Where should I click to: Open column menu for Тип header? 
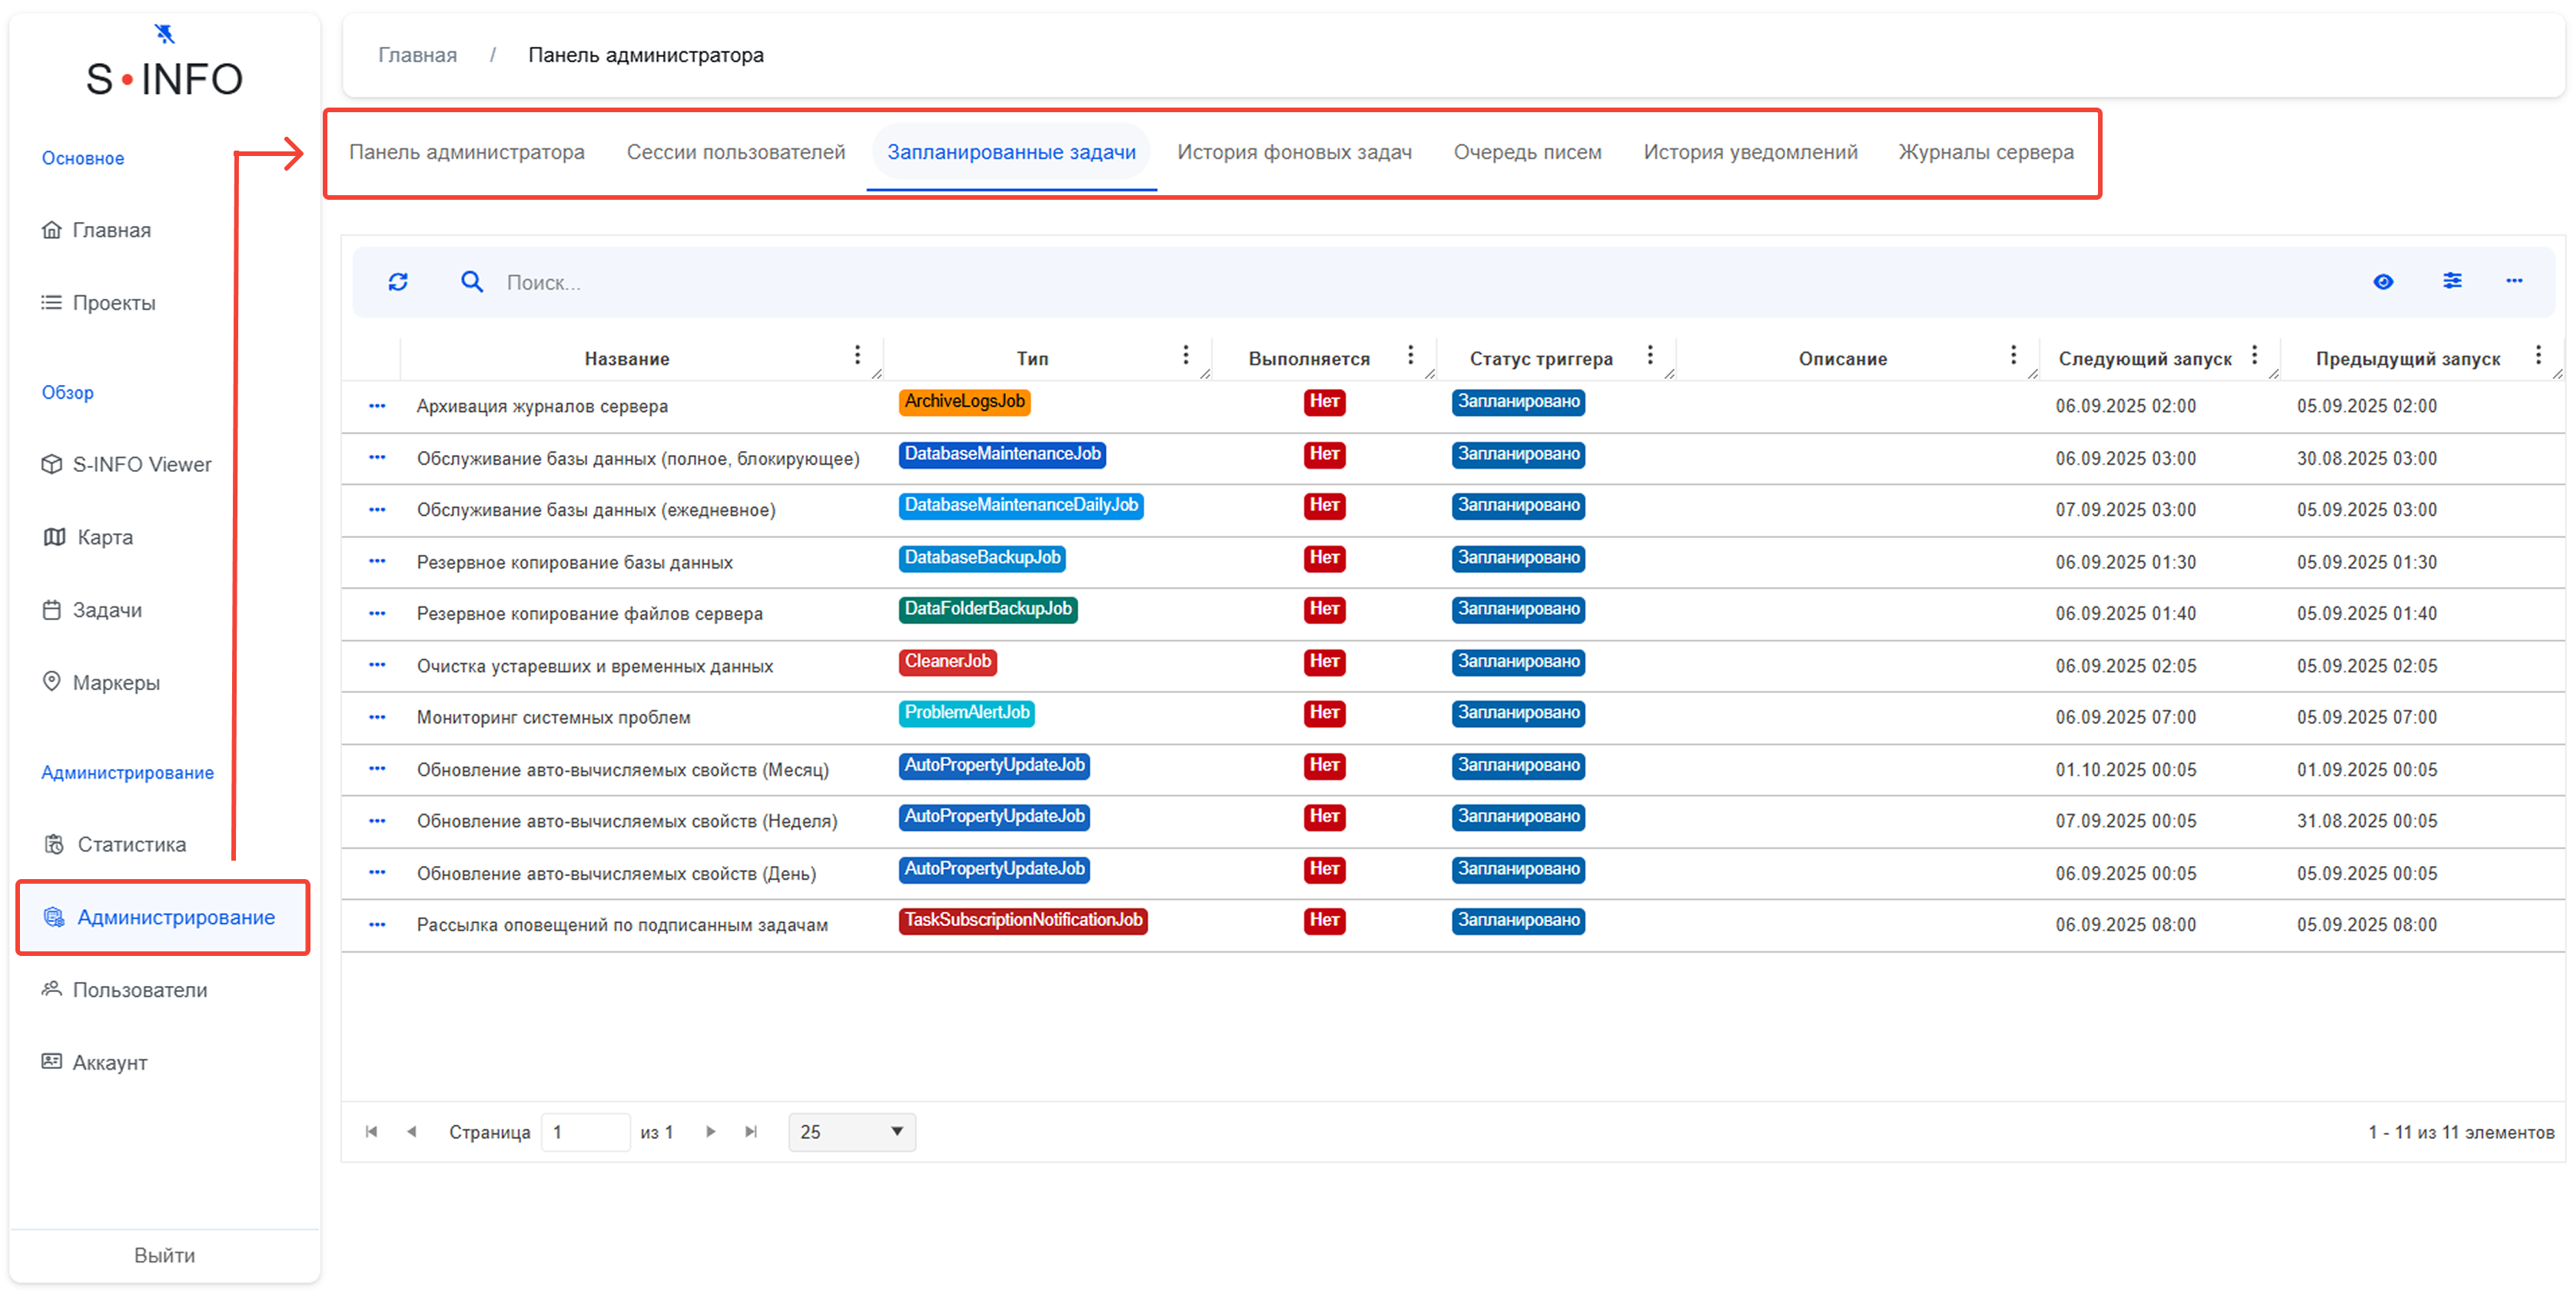click(1185, 355)
